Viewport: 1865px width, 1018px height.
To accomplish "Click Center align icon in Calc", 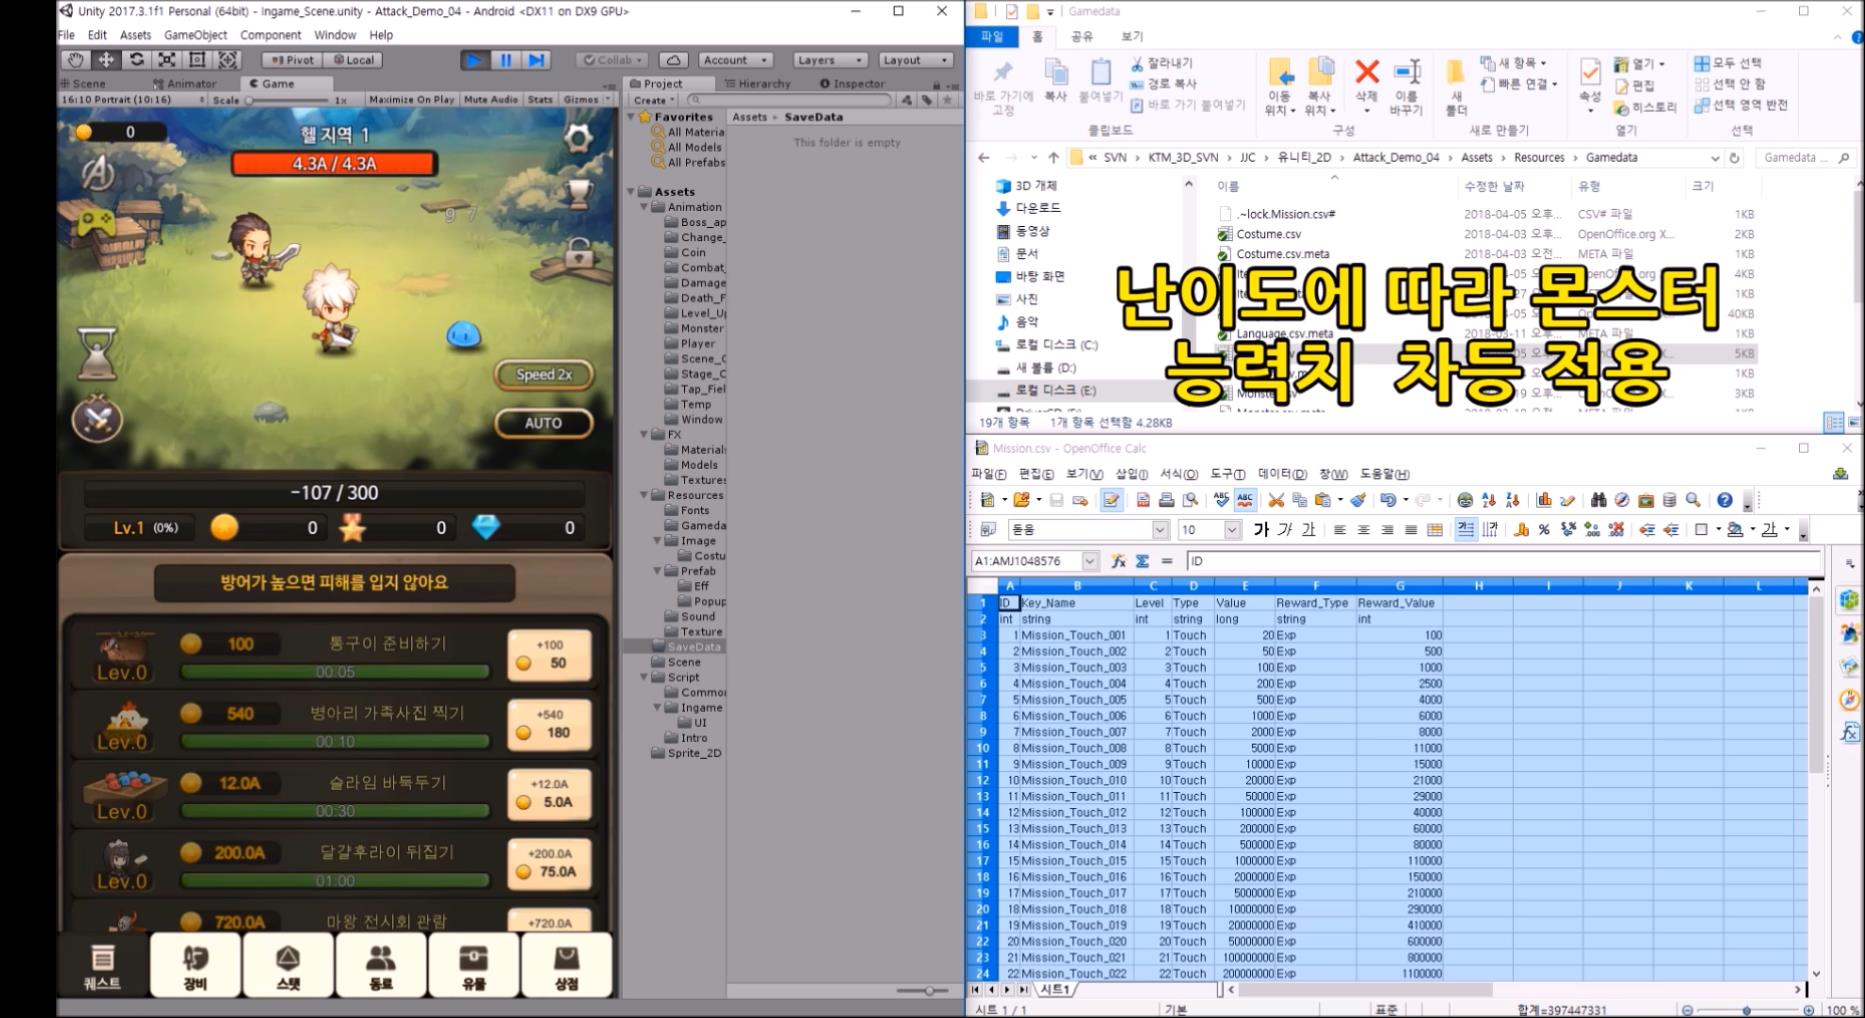I will point(1363,530).
